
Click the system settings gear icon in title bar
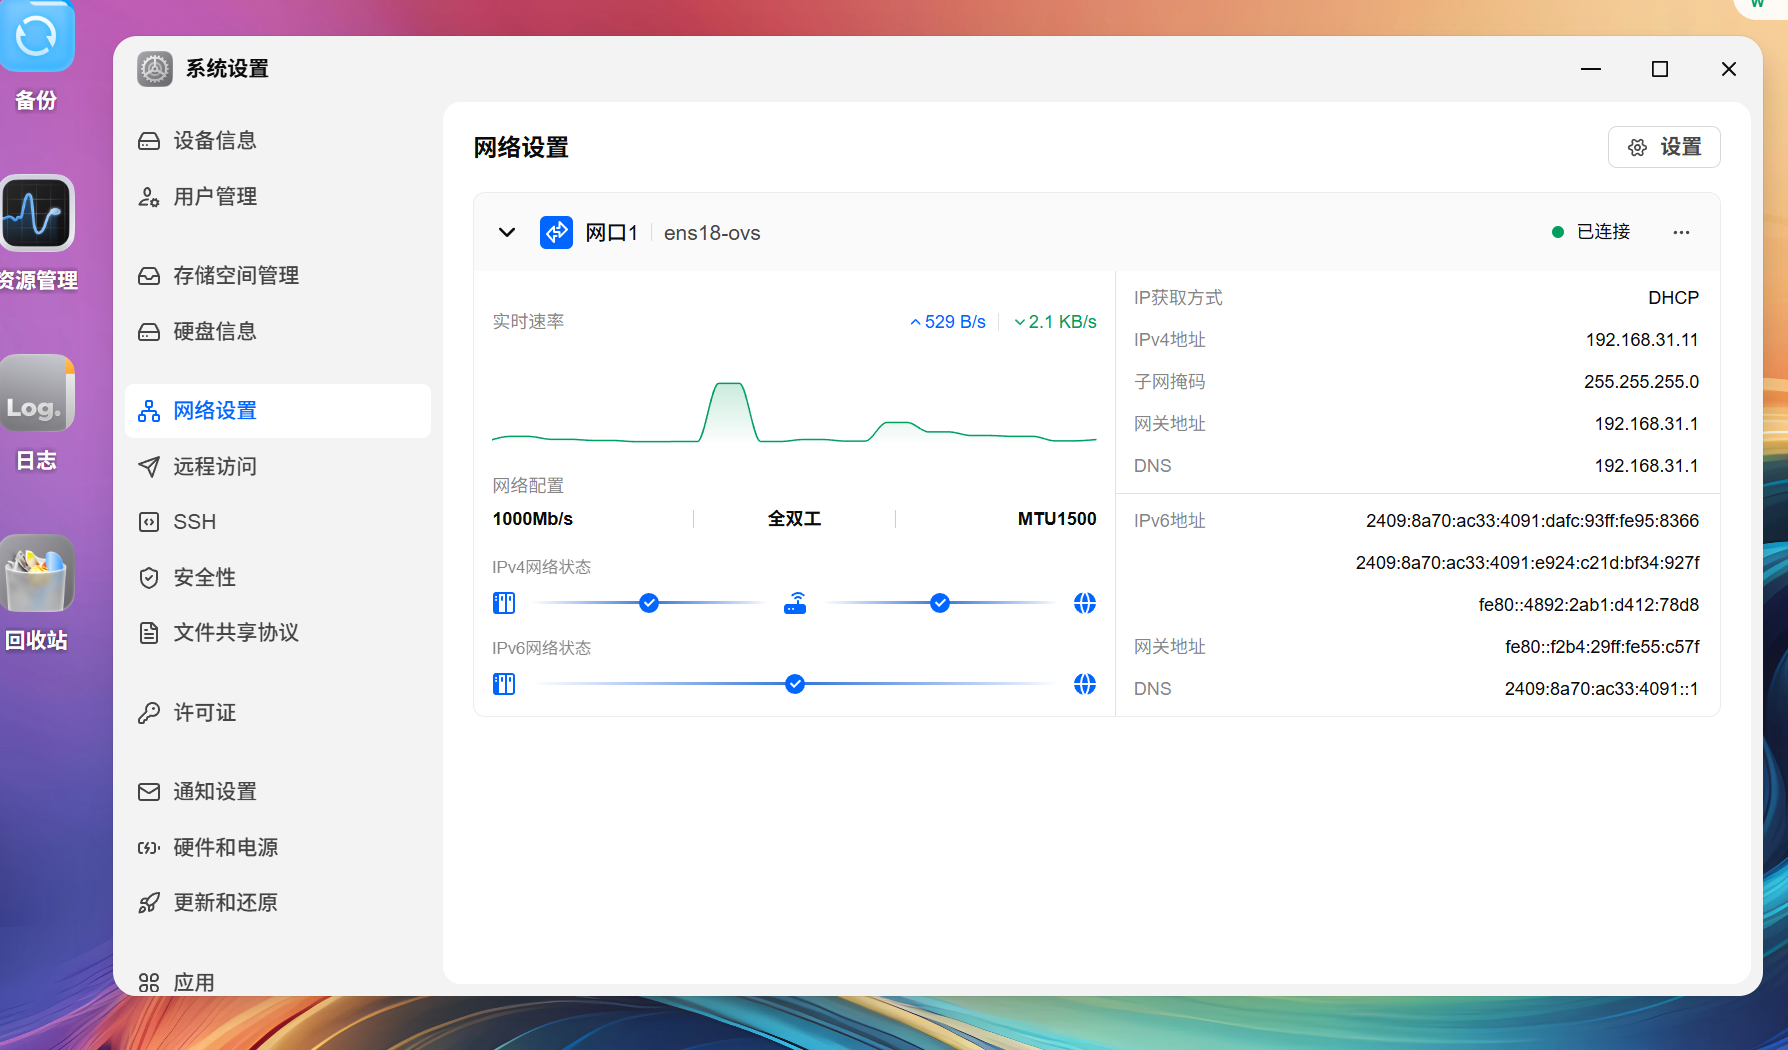coord(155,69)
